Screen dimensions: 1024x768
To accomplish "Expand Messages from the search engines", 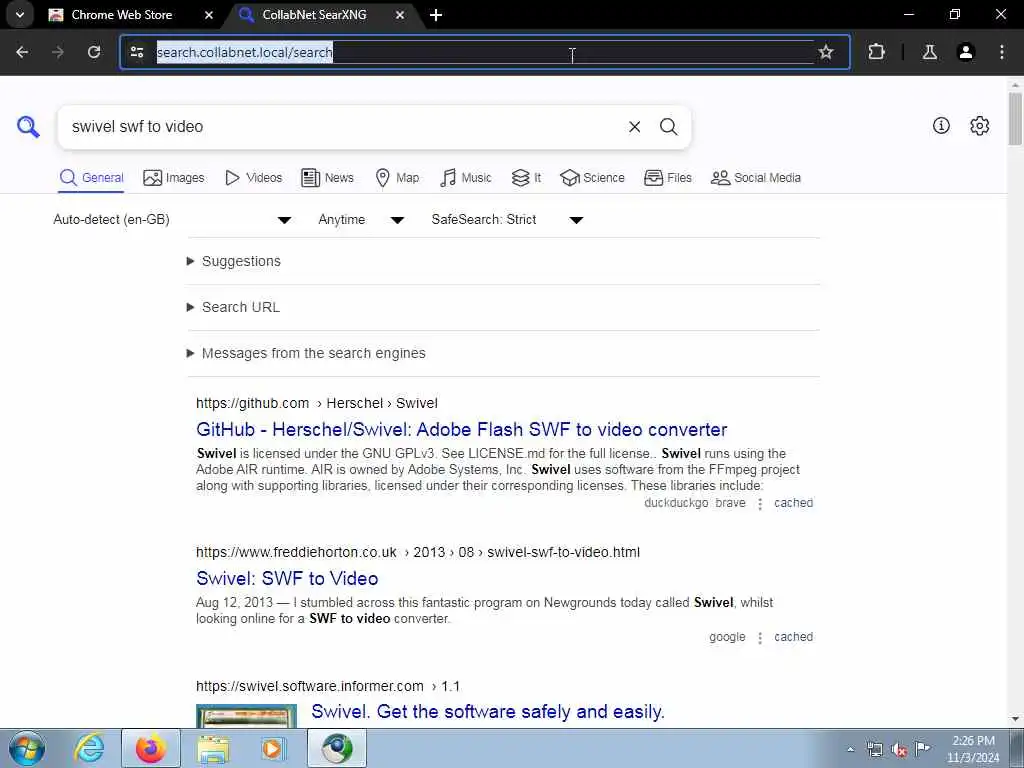I will coord(306,353).
